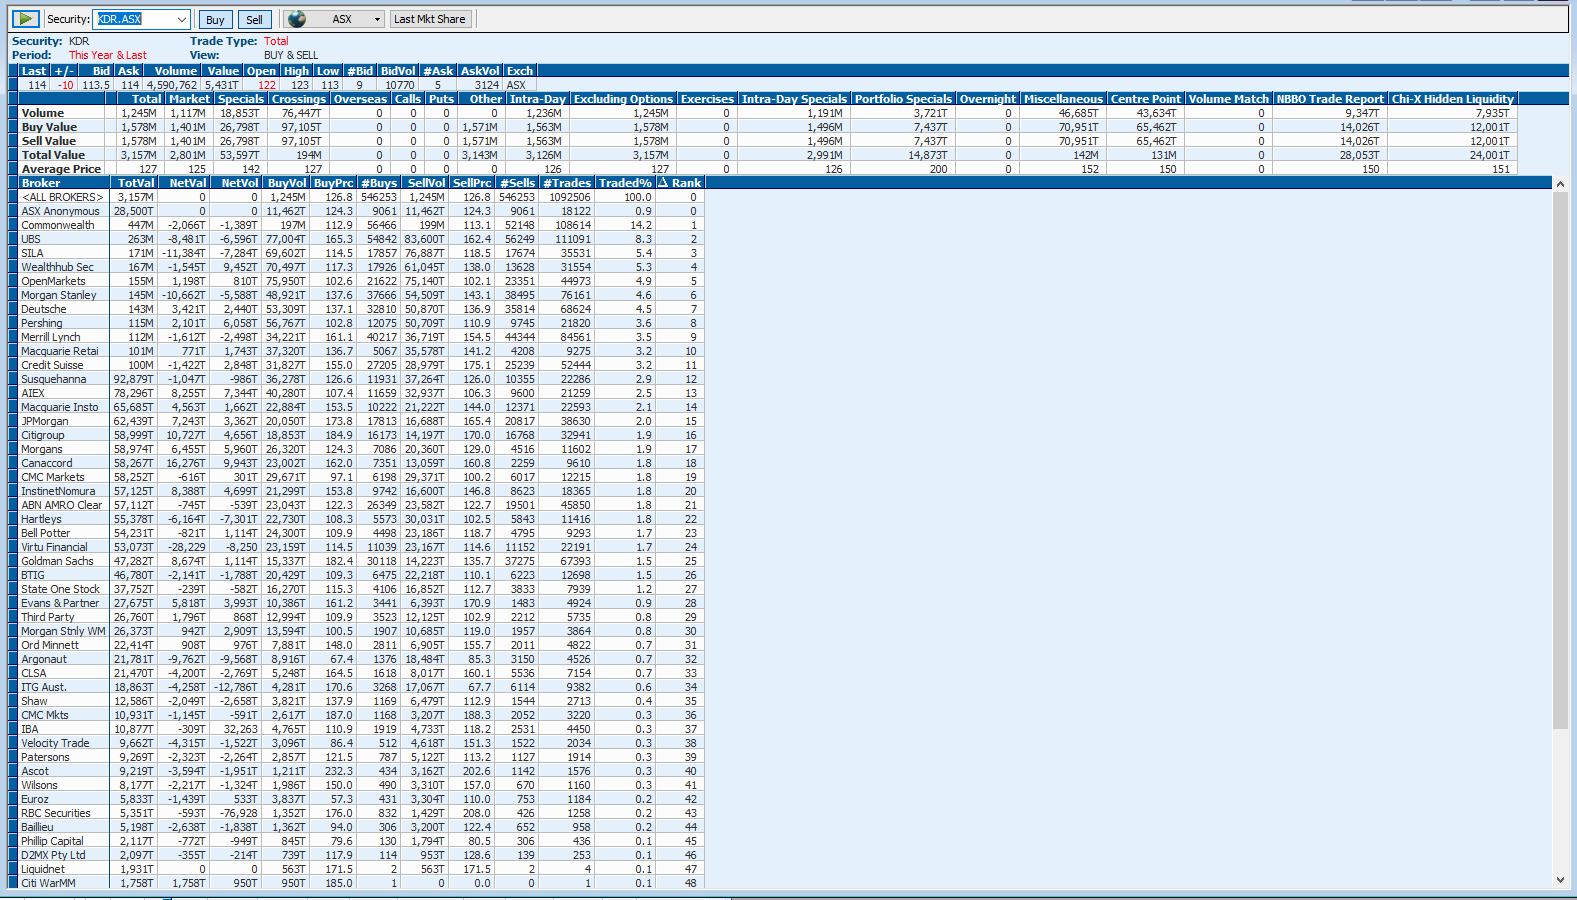
Task: Sort by the Broker column header
Action: (64, 183)
